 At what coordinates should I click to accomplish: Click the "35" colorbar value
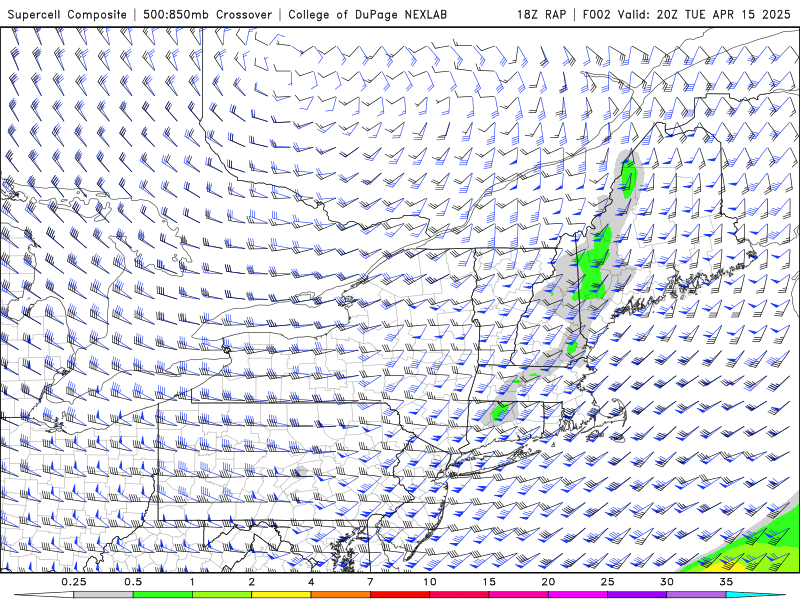pyautogui.click(x=726, y=582)
